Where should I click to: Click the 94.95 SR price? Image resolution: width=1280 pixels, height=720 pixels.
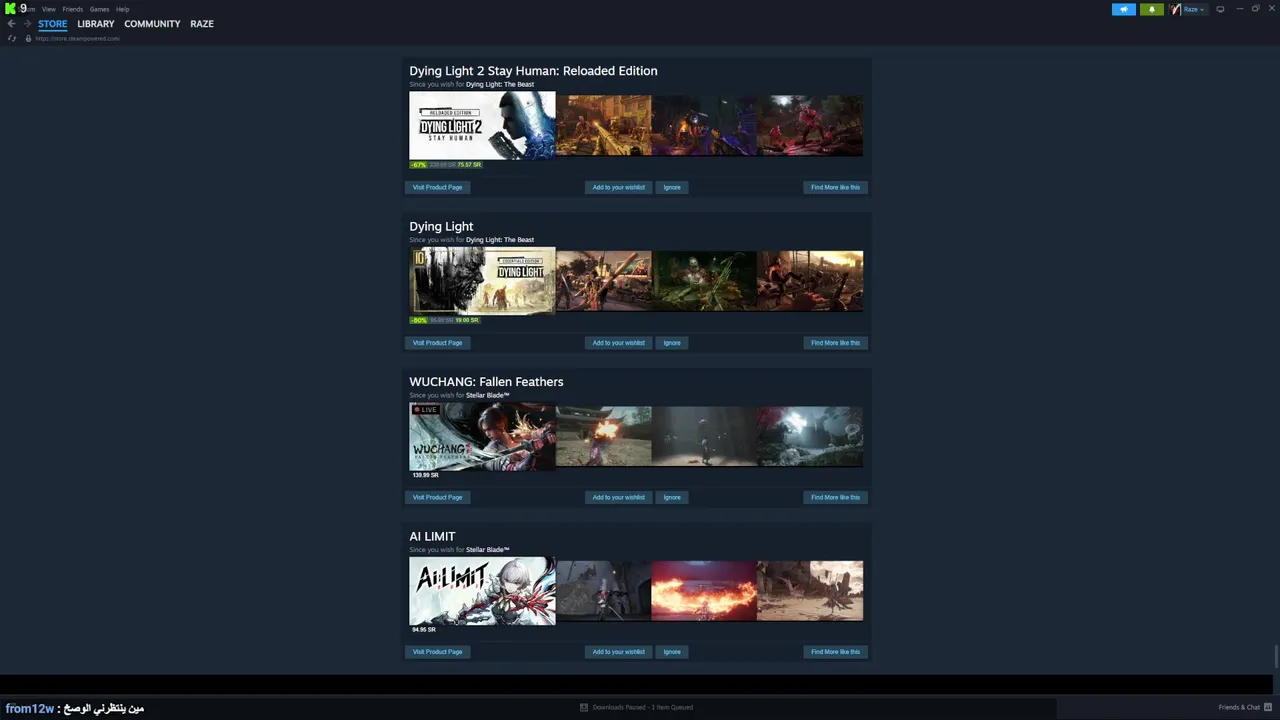pos(424,630)
